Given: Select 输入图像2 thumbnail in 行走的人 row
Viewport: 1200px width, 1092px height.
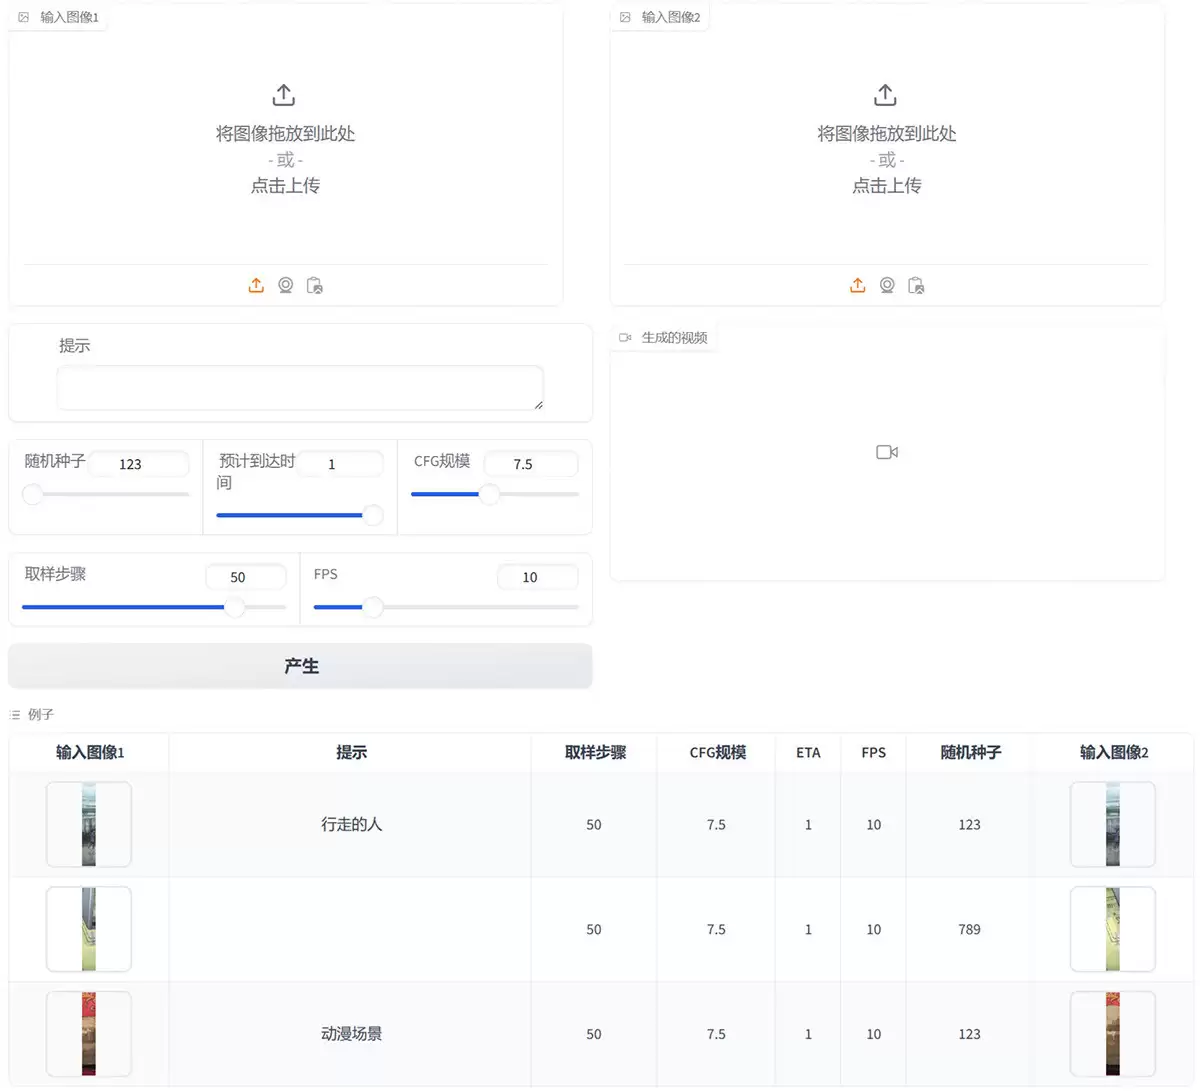Looking at the screenshot, I should (x=1113, y=824).
